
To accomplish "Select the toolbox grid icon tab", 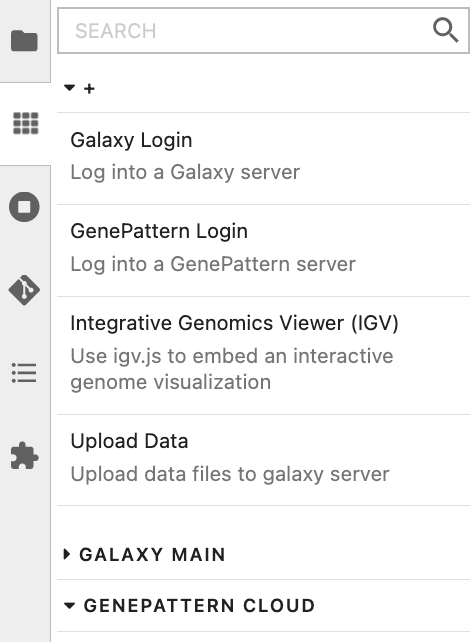I will pyautogui.click(x=26, y=123).
